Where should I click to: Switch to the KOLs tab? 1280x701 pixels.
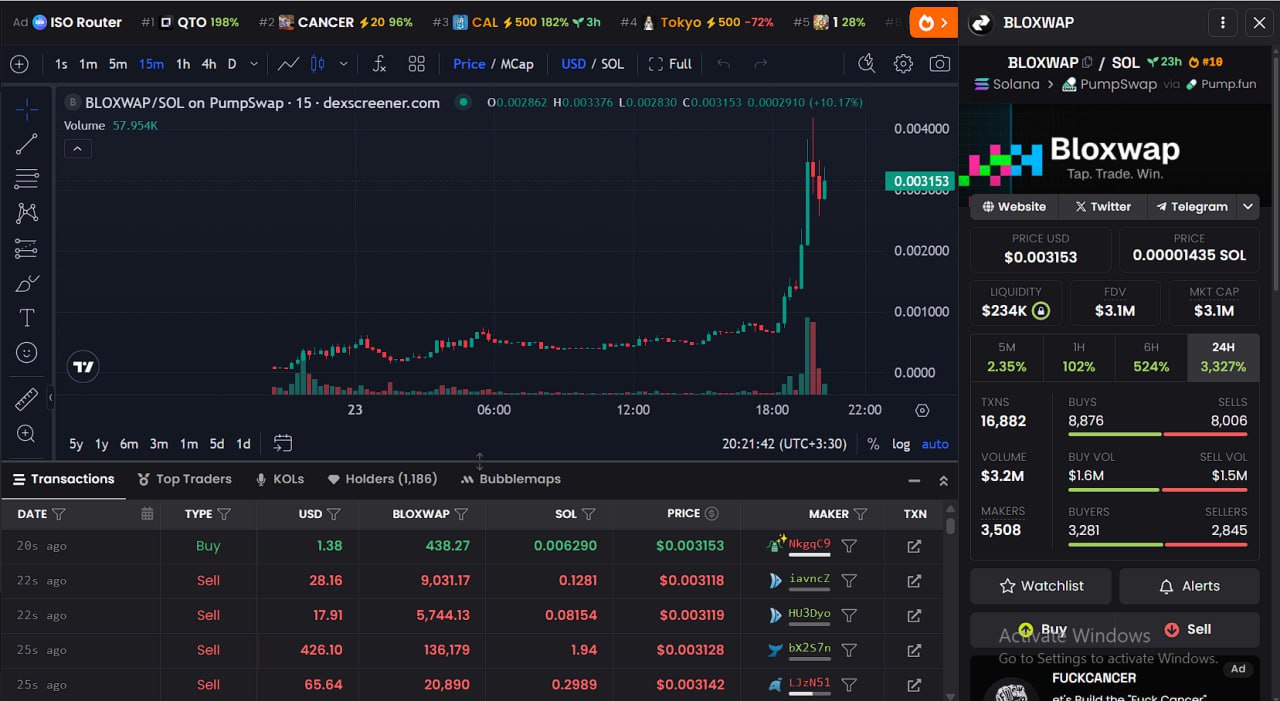[x=279, y=479]
